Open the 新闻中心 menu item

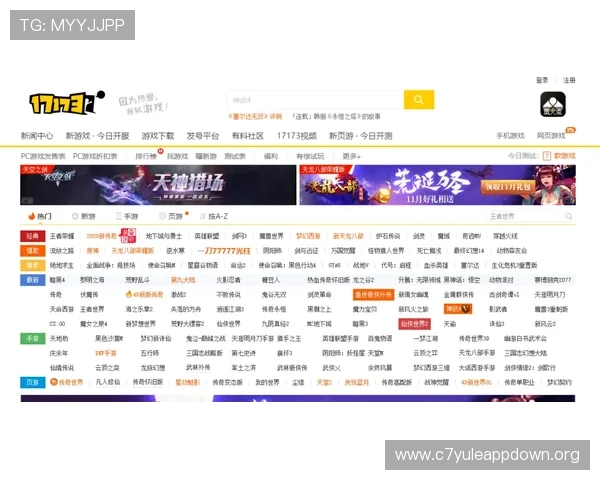pyautogui.click(x=37, y=136)
